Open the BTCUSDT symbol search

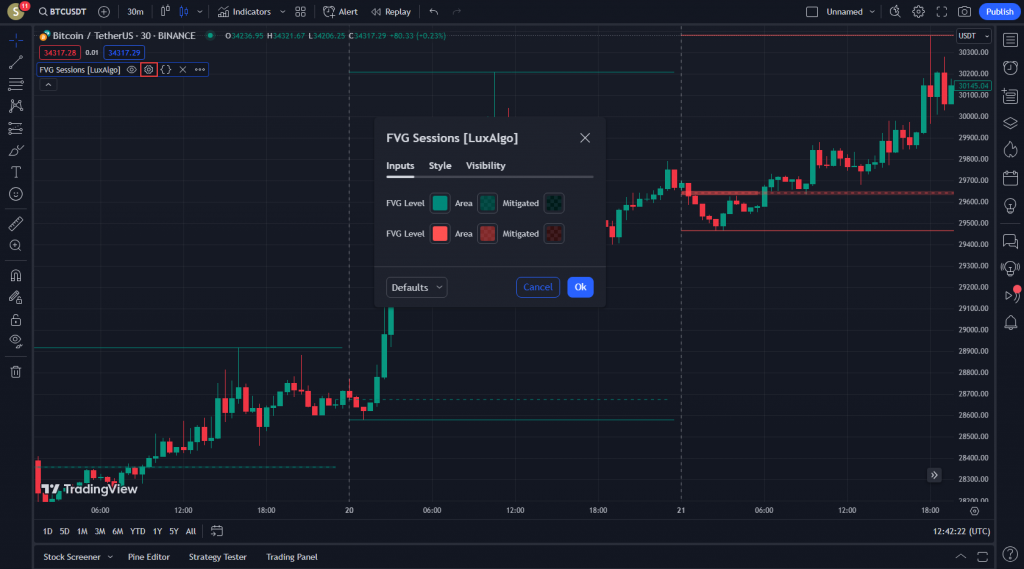point(63,12)
